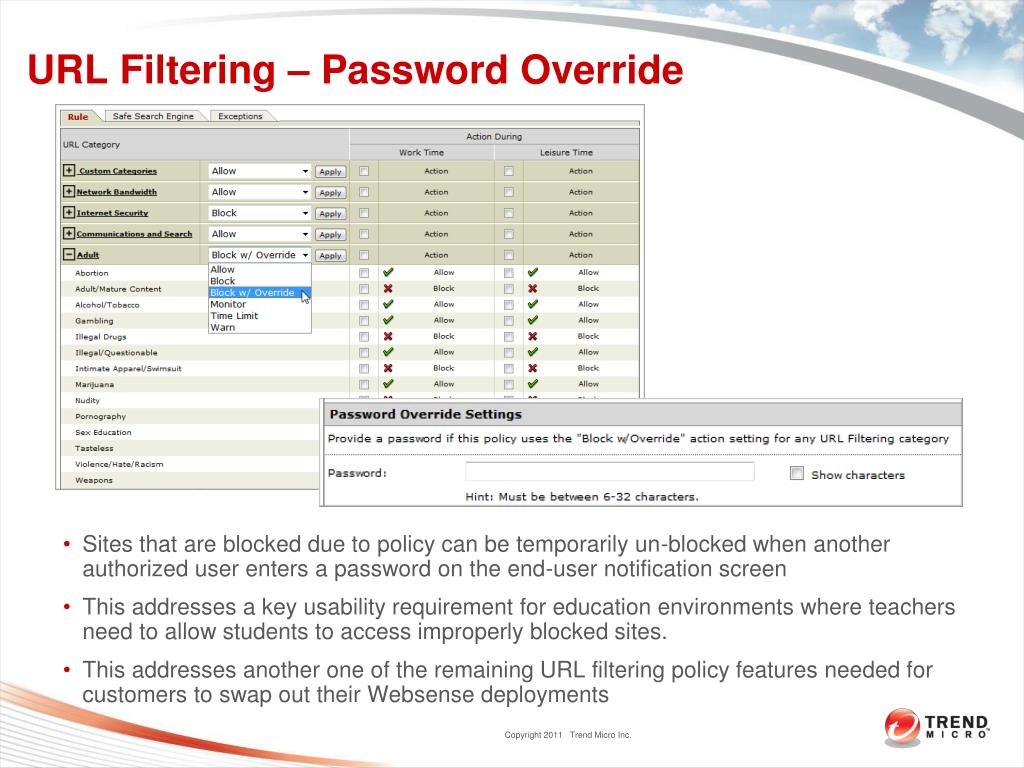Open action dropdown for Internet Security
Viewport: 1024px width, 768px height.
[x=259, y=213]
